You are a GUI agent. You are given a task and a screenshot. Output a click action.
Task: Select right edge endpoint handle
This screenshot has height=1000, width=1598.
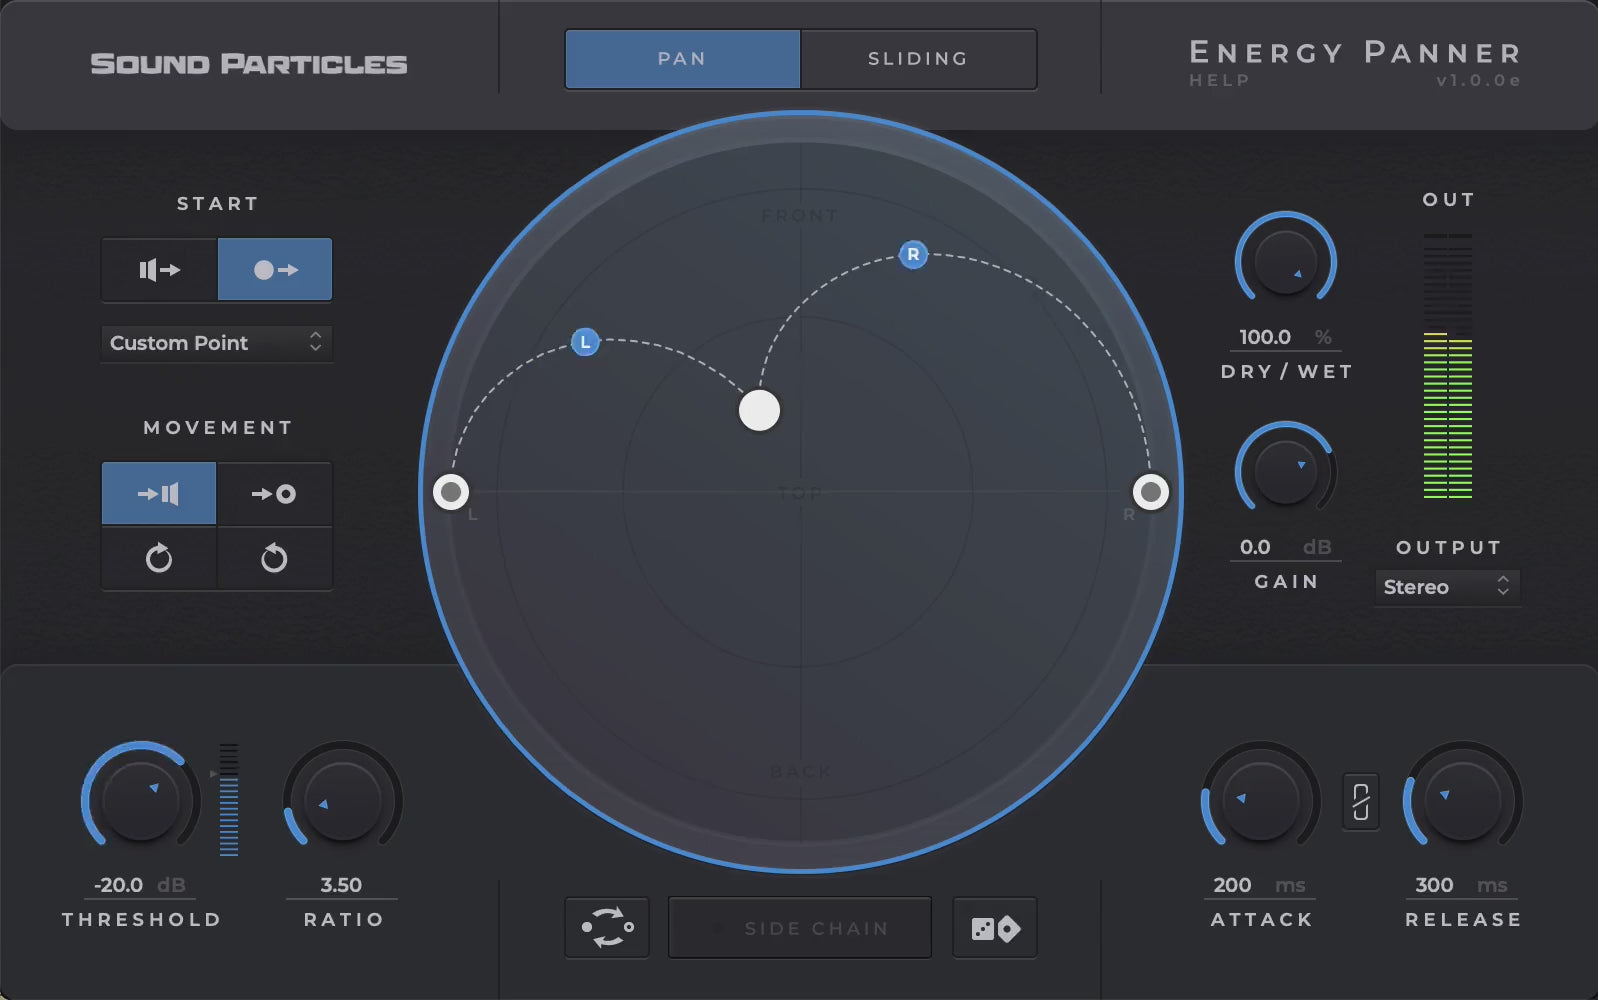(x=1151, y=491)
